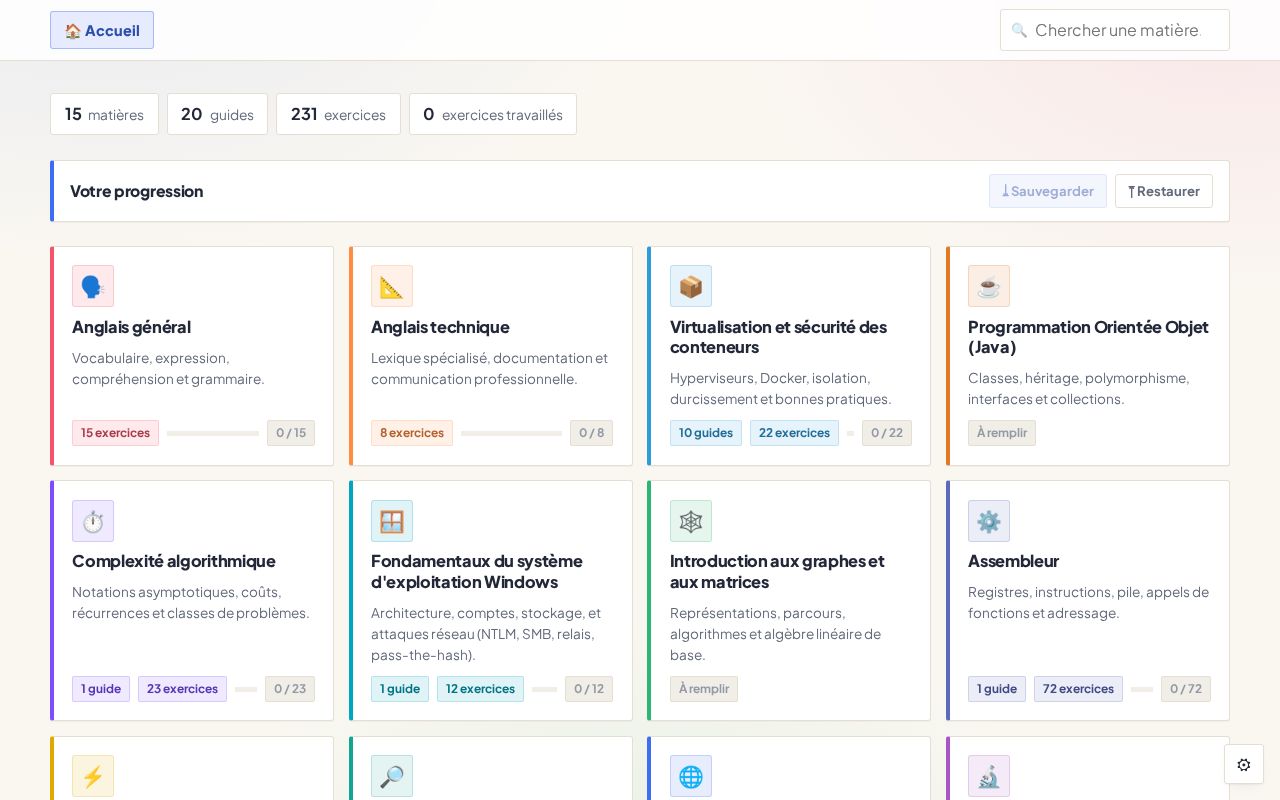Screen dimensions: 1280x800
Task: Click the magnifying glass subject icon
Action: pos(392,776)
